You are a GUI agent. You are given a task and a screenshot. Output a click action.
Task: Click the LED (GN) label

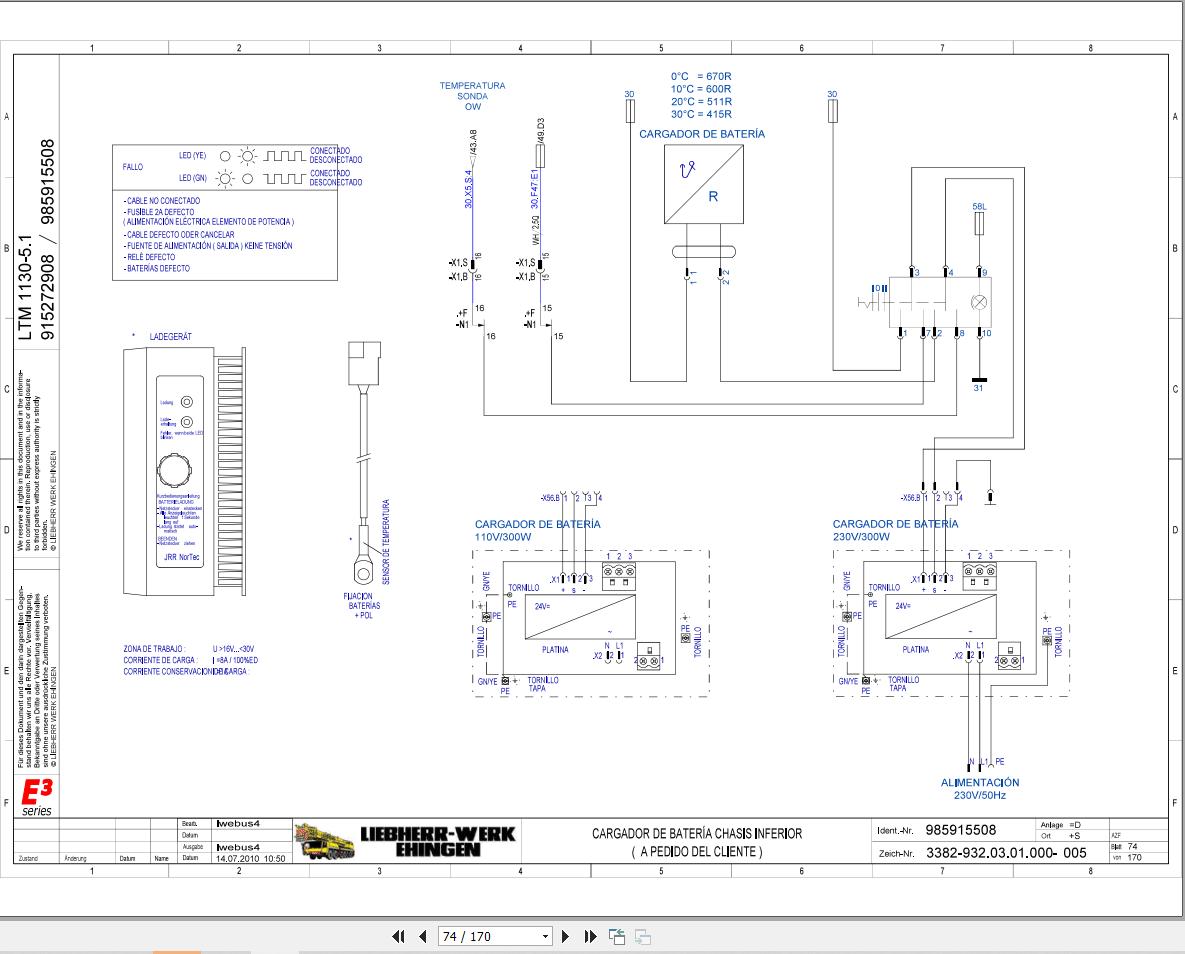click(192, 178)
